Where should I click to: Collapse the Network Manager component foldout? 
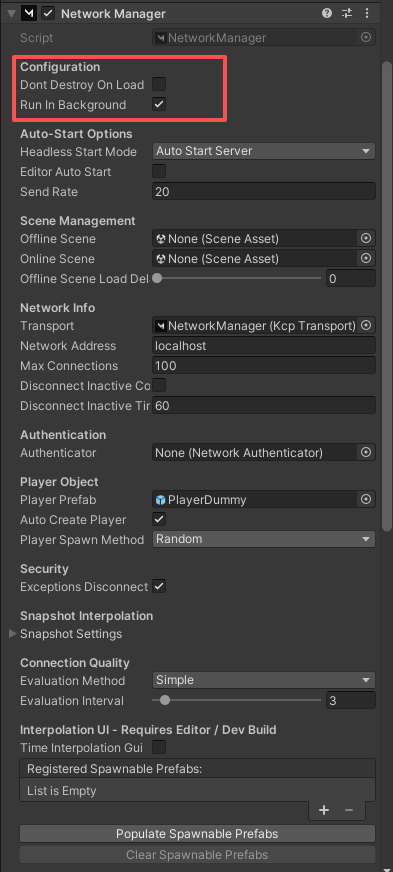11,14
